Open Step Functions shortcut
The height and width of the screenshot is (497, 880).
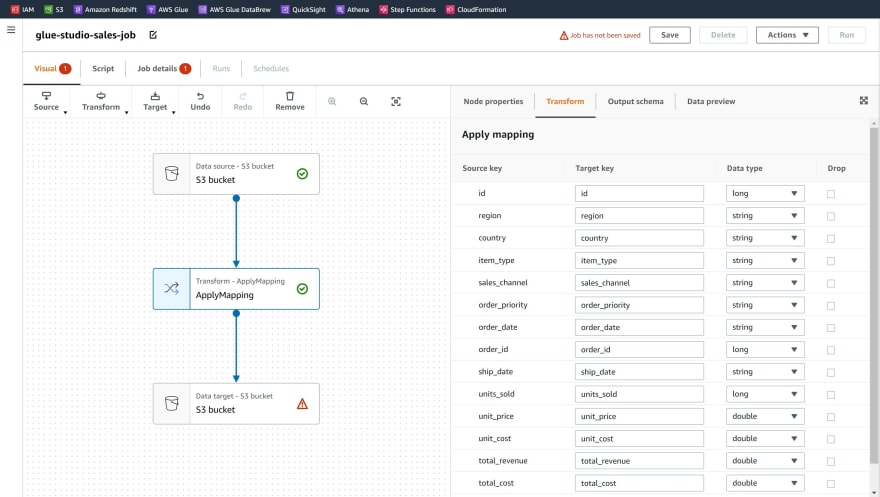(407, 9)
